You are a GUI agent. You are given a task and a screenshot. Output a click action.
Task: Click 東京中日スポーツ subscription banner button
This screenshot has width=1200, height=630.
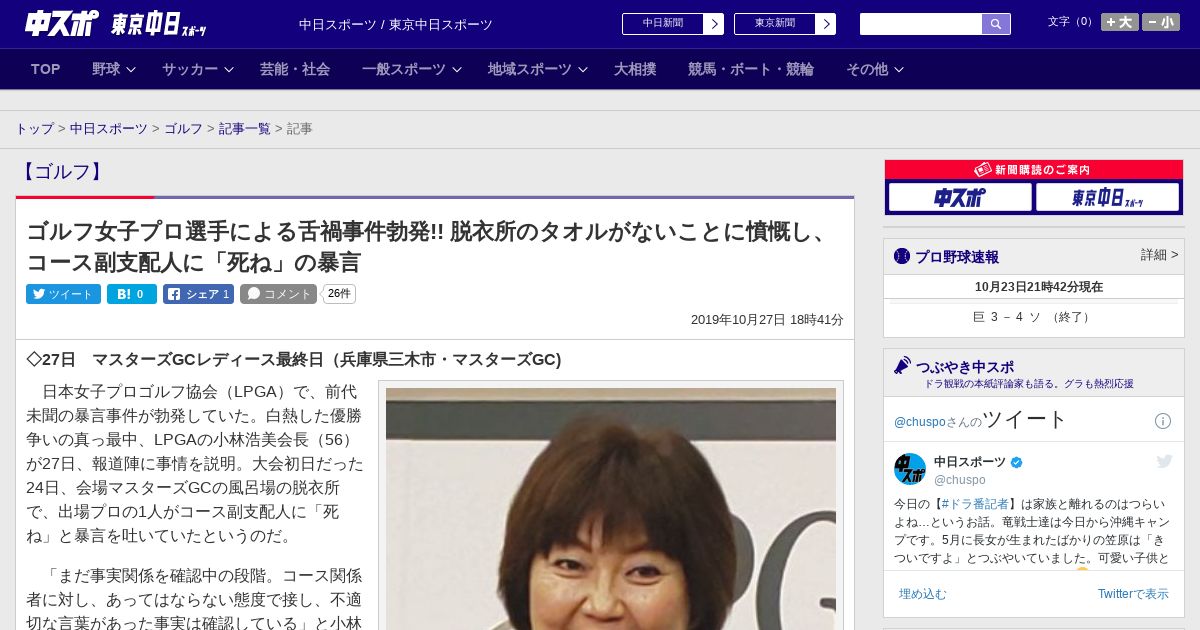pos(1107,197)
